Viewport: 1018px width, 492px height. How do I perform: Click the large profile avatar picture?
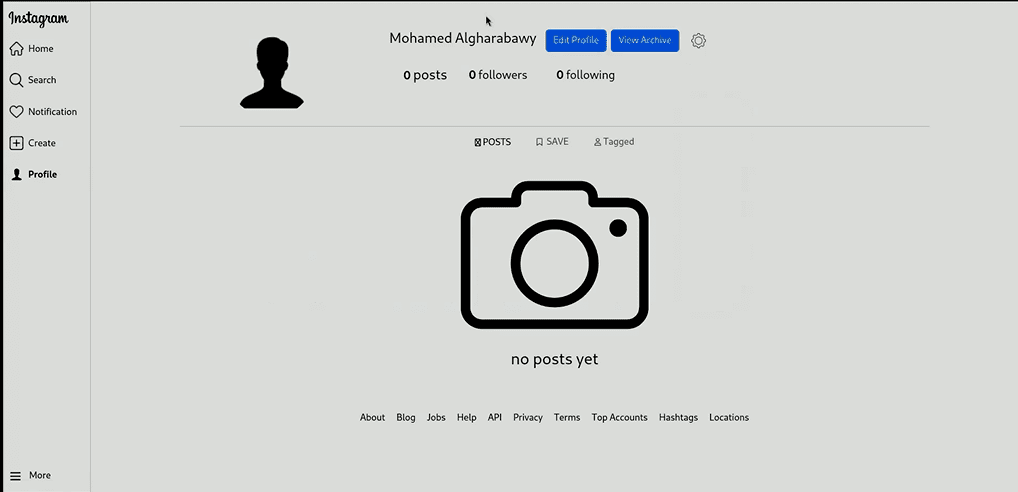point(271,73)
